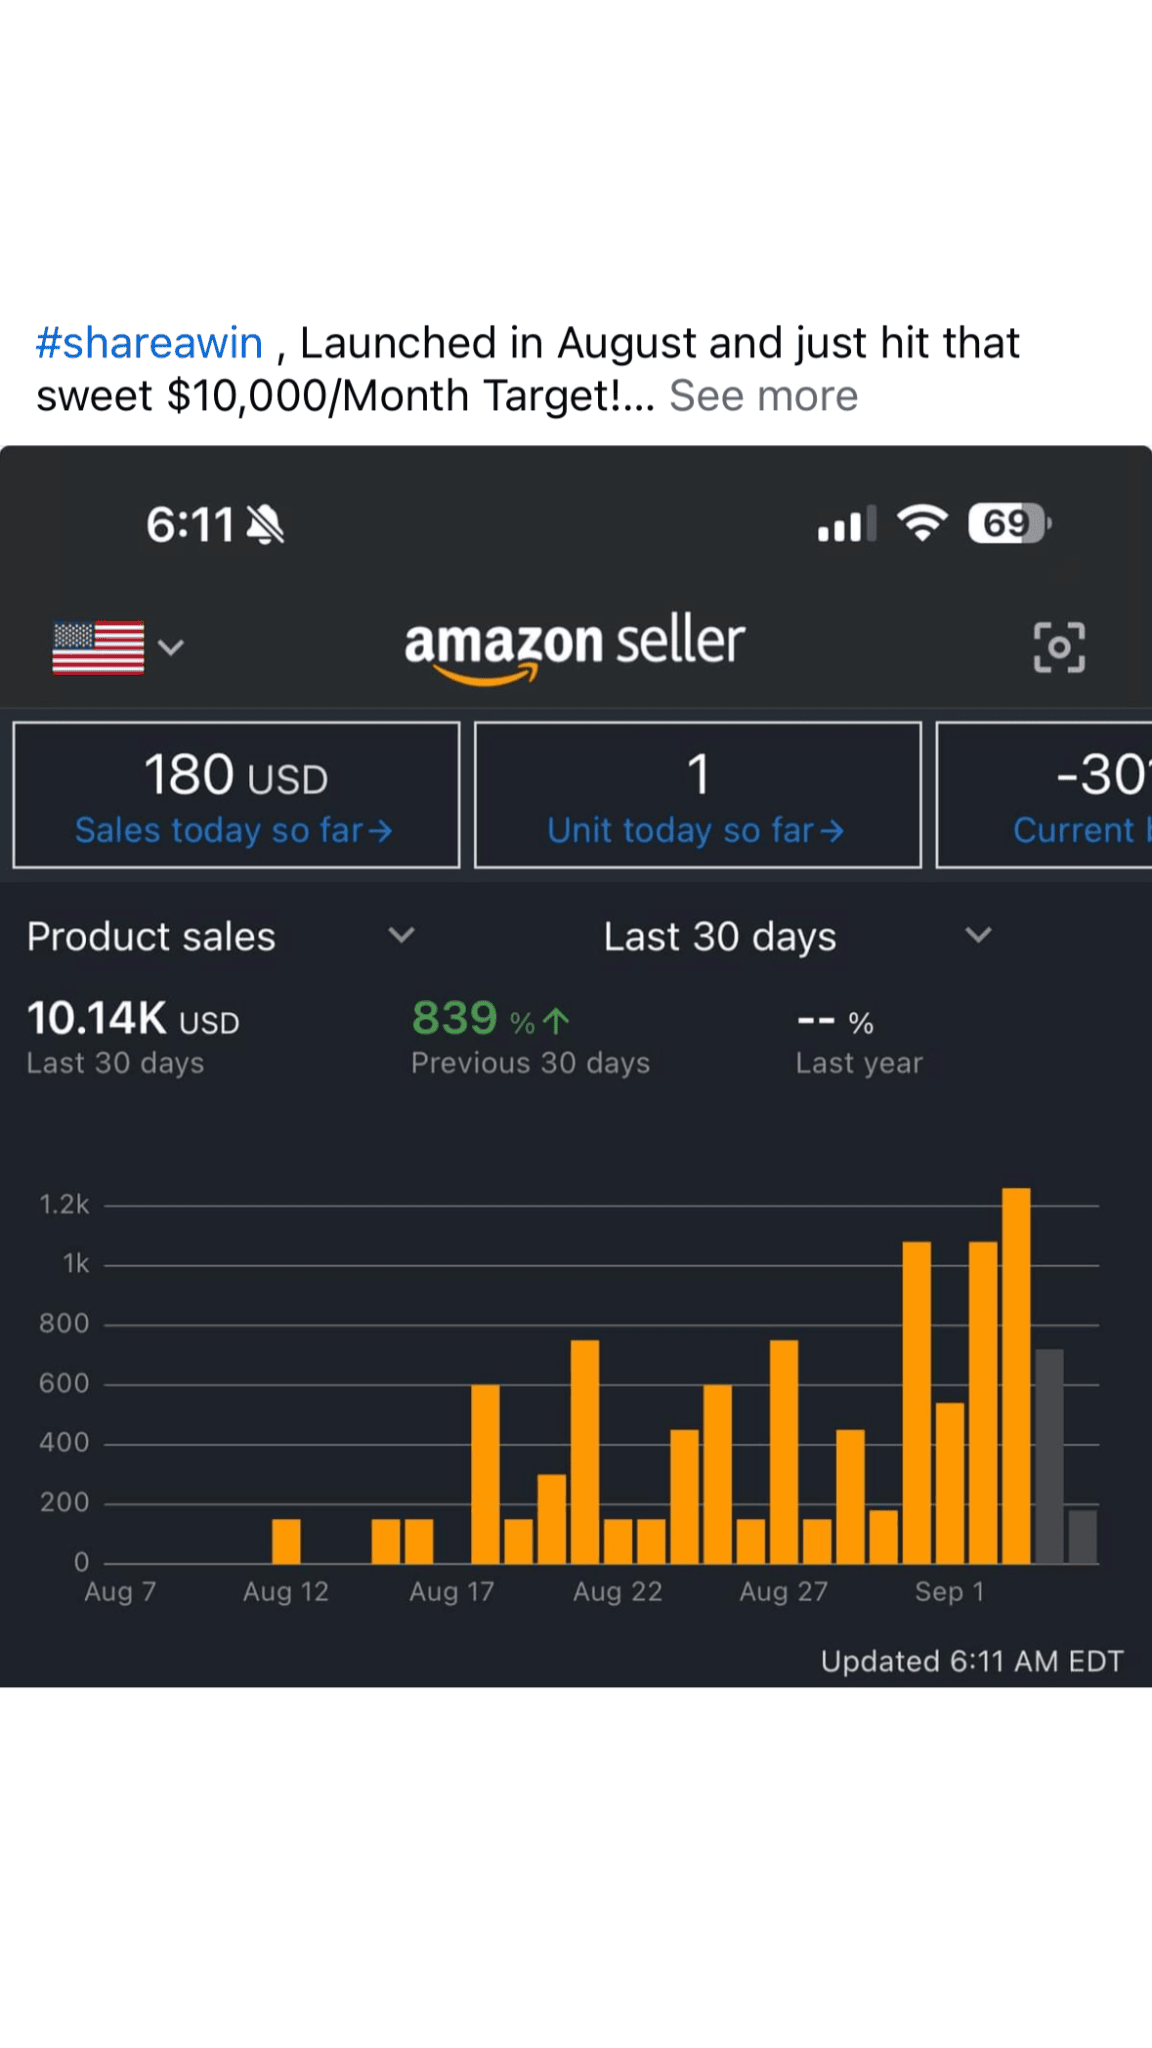1152x2048 pixels.
Task: Tap the Sep 1 axis label
Action: pos(949,1591)
